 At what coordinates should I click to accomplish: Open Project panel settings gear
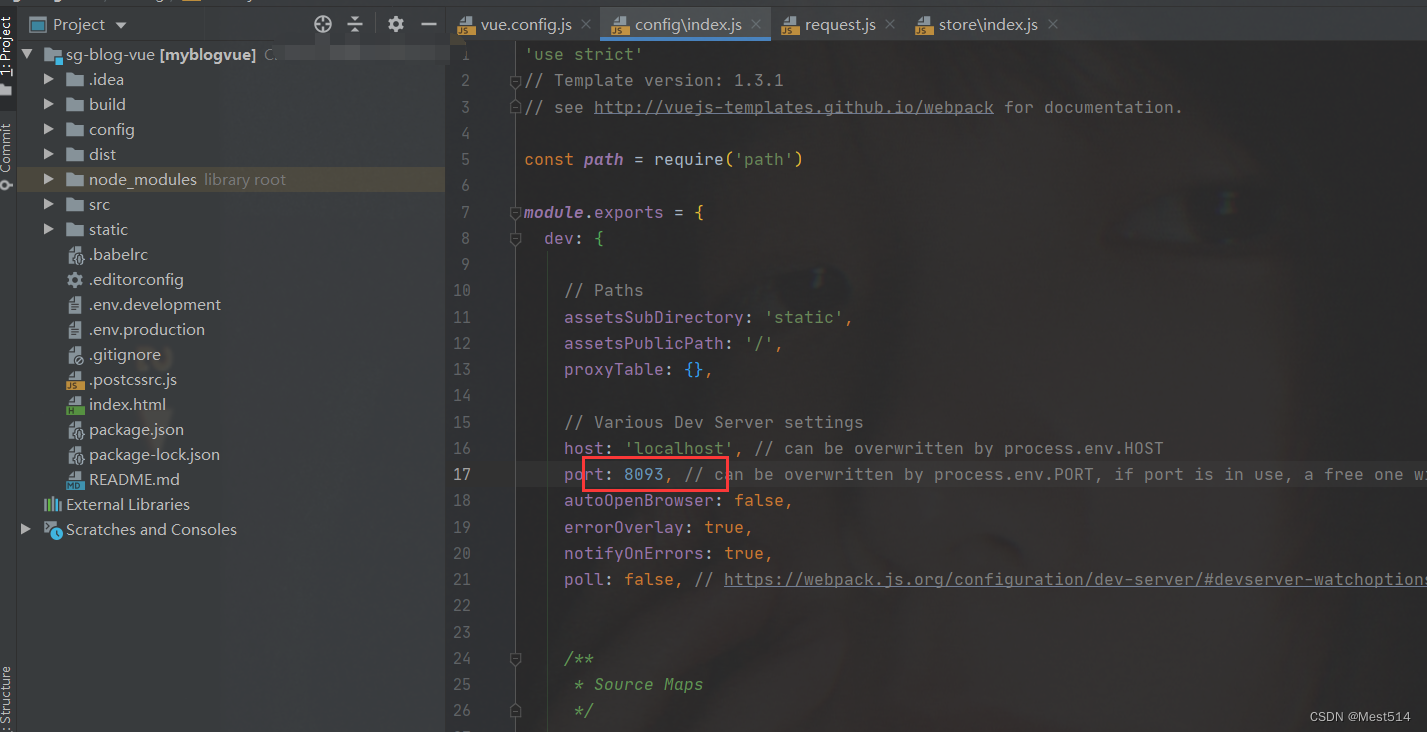tap(396, 24)
